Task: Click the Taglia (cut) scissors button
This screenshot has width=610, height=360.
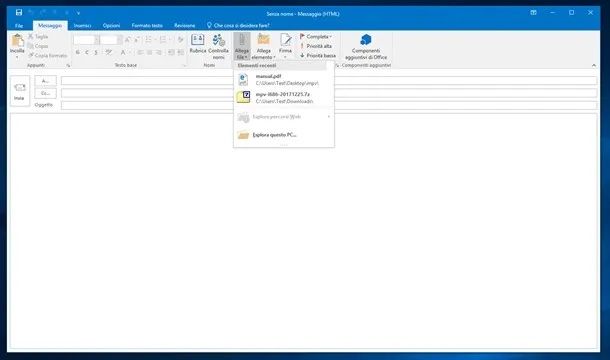Action: click(38, 36)
